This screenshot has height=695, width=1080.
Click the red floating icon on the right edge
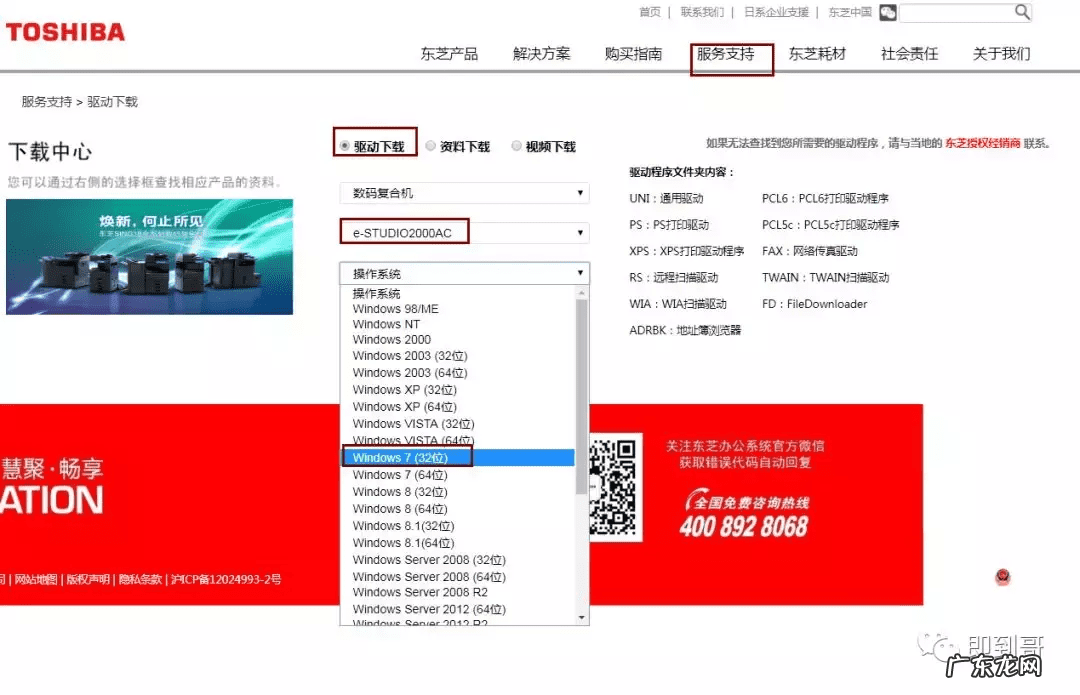coord(1002,576)
